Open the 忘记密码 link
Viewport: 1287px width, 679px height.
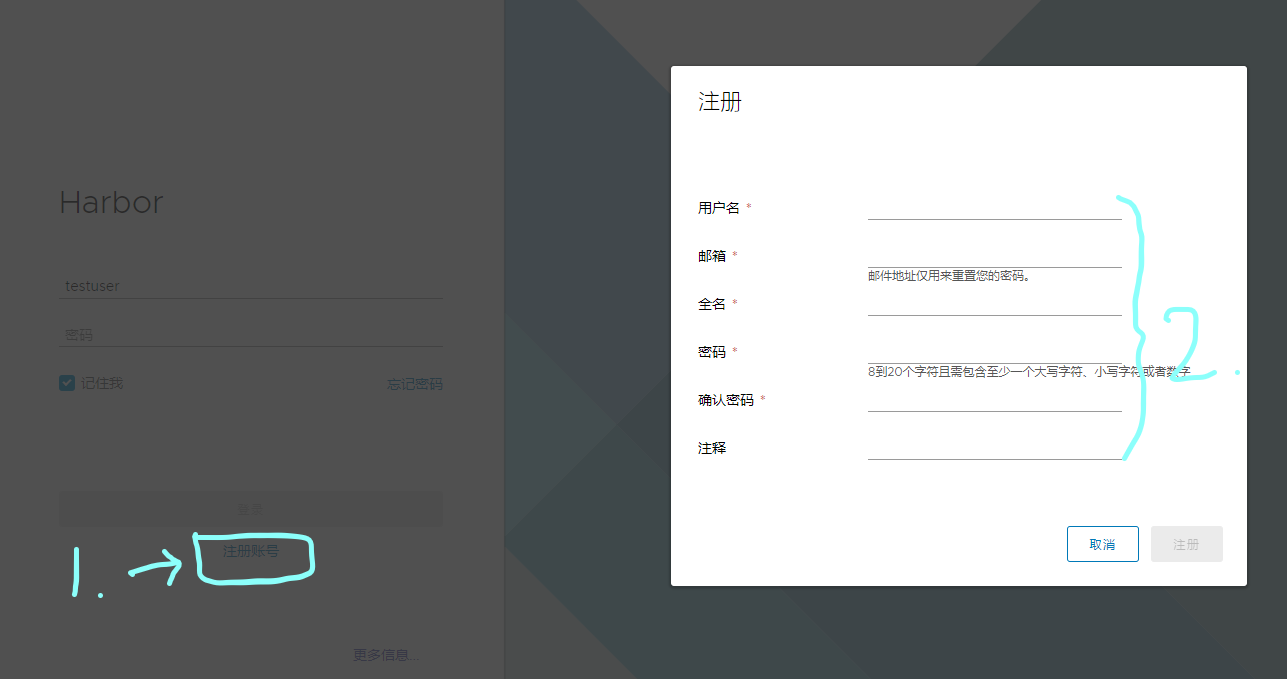point(415,384)
